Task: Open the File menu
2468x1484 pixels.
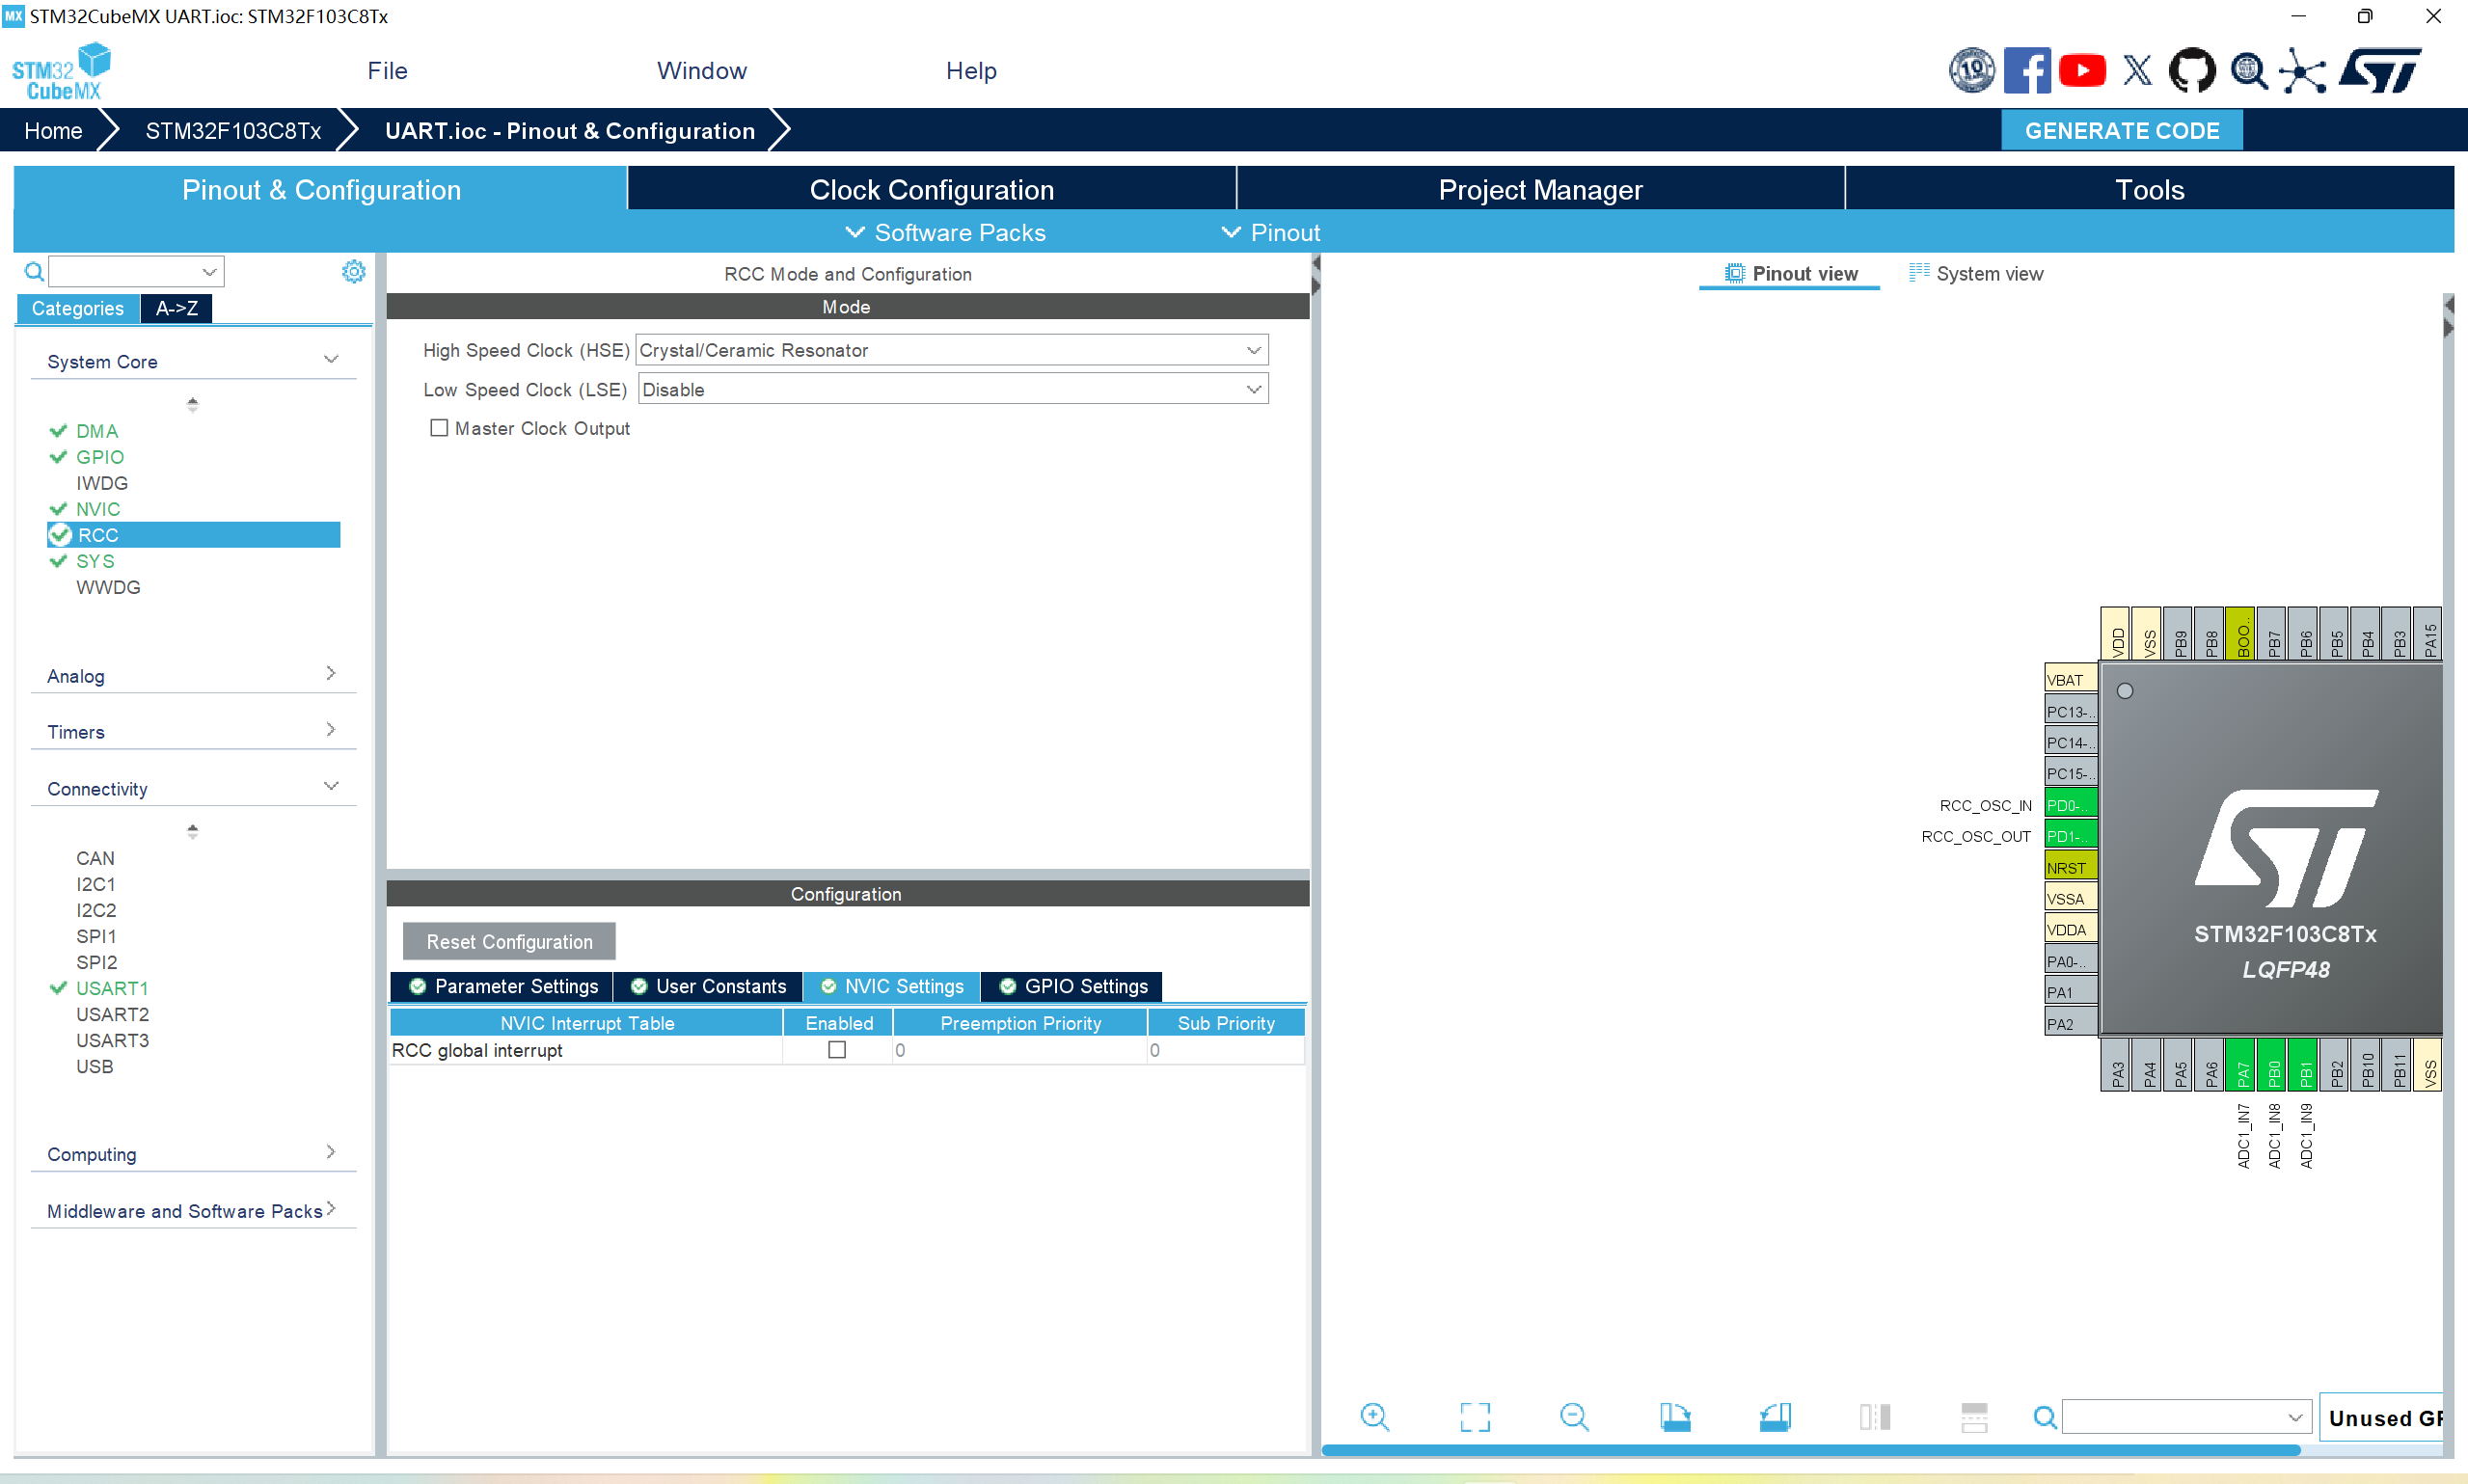Action: click(387, 71)
